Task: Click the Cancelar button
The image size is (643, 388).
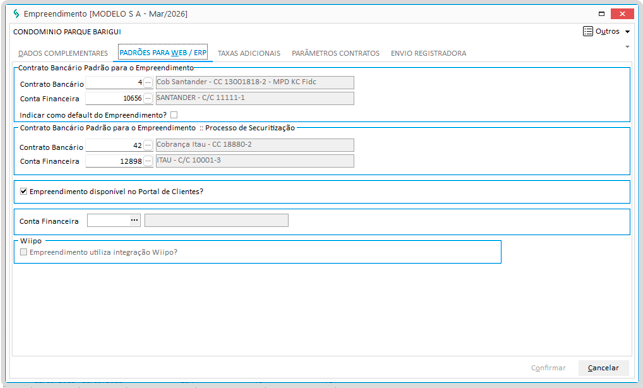Action: (603, 368)
